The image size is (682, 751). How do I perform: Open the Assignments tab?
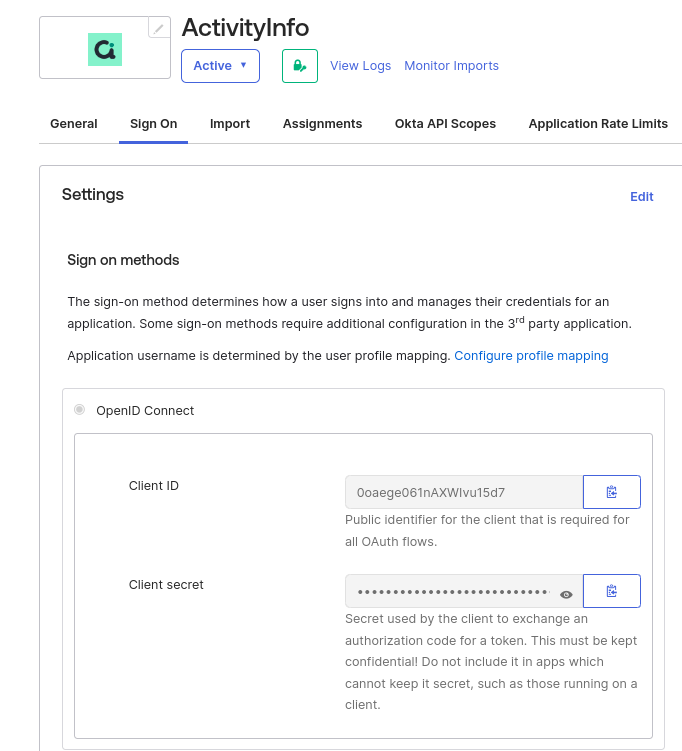[322, 124]
